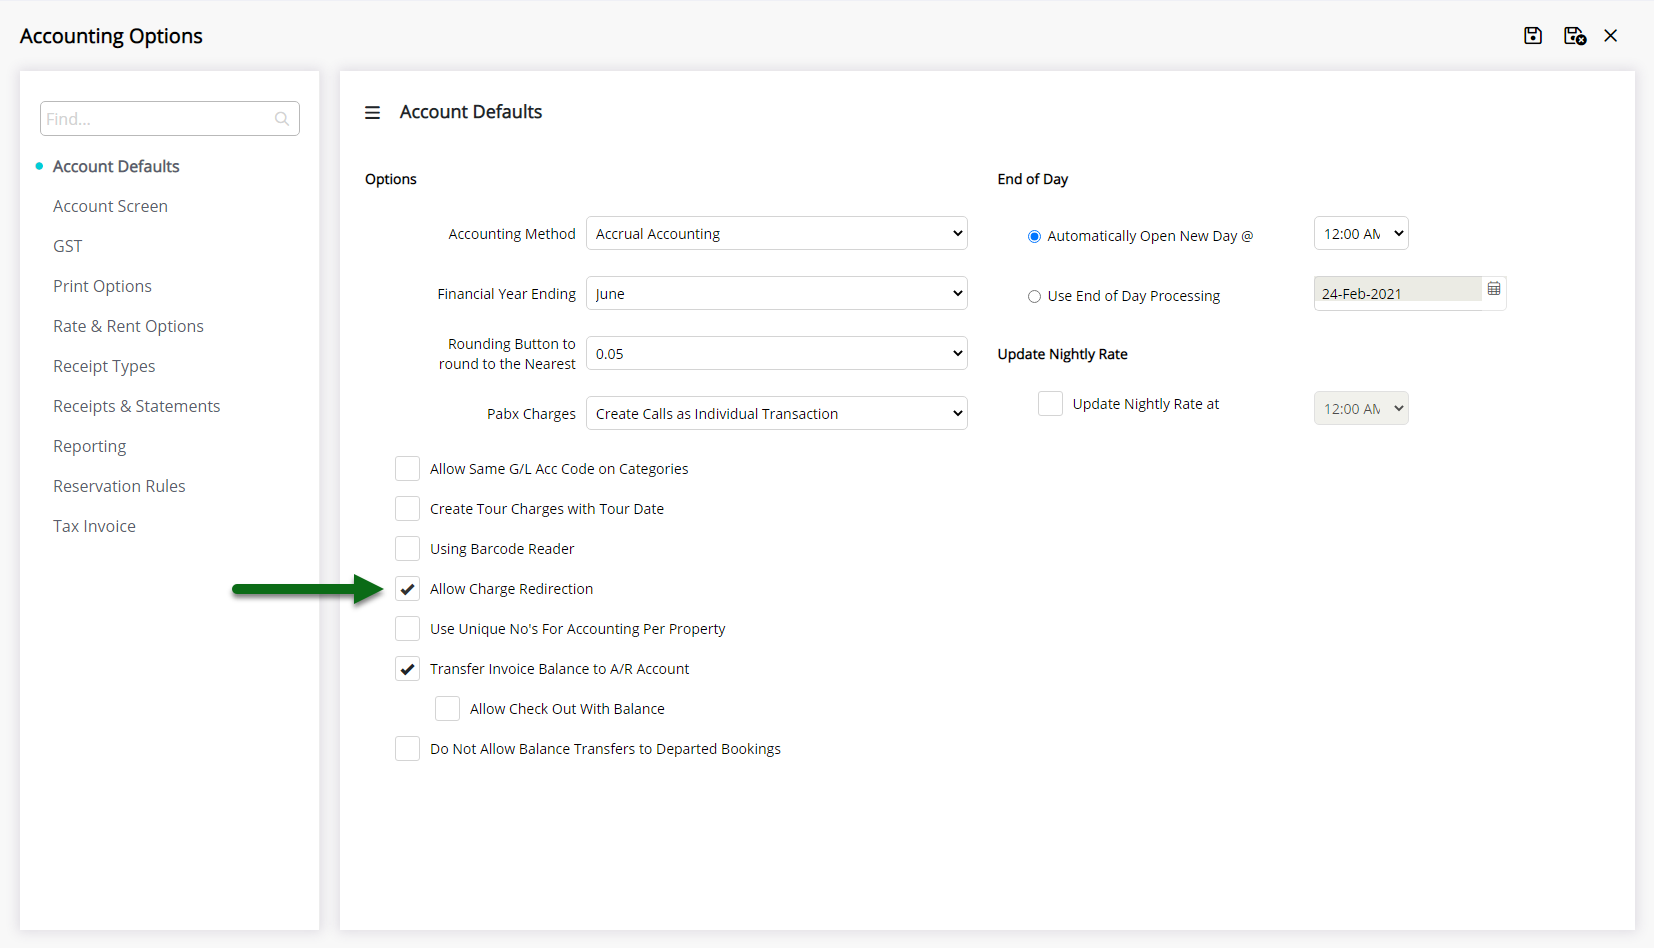Select Tax Invoice in the sidebar
The width and height of the screenshot is (1654, 948).
94,526
